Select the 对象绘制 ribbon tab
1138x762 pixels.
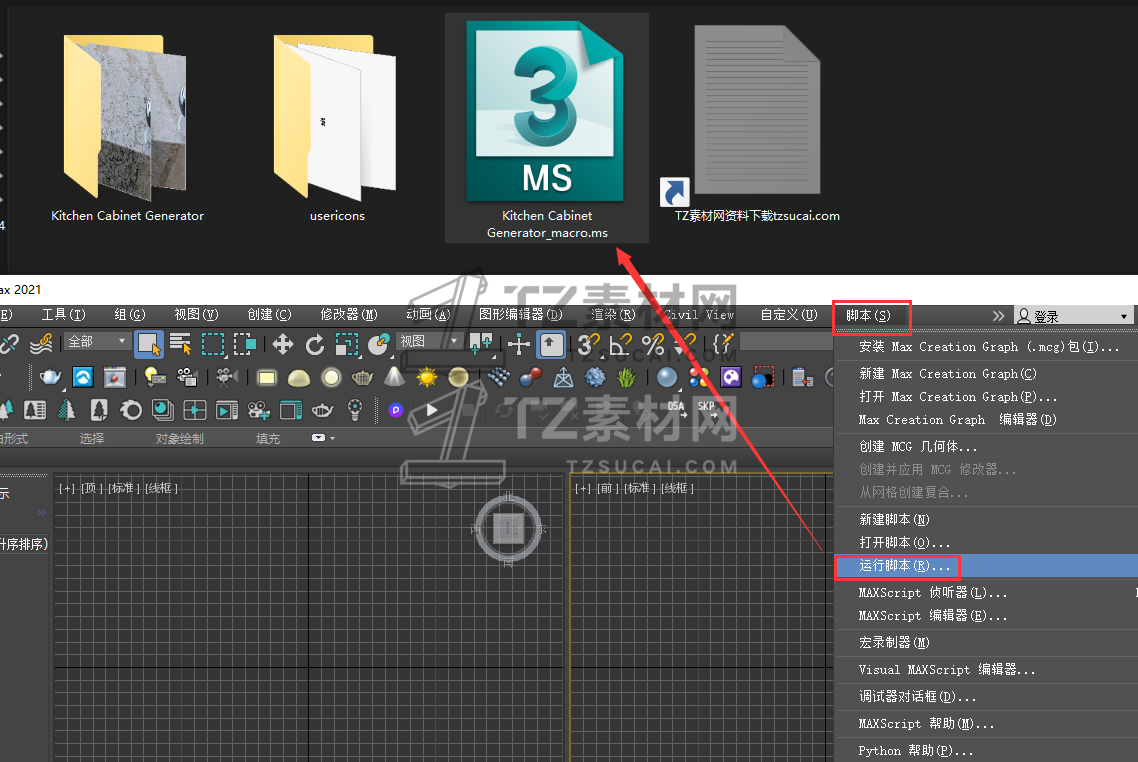coord(179,438)
